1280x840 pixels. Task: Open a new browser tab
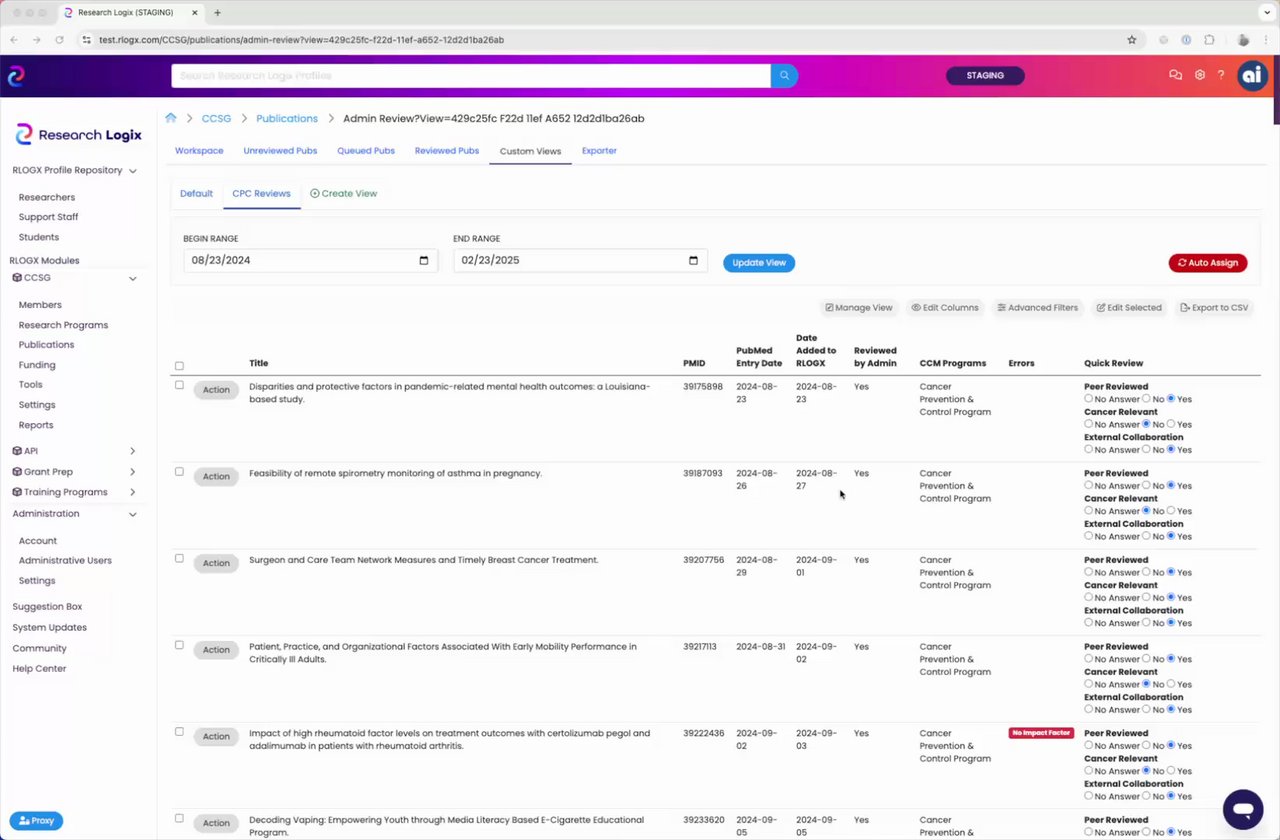(217, 13)
